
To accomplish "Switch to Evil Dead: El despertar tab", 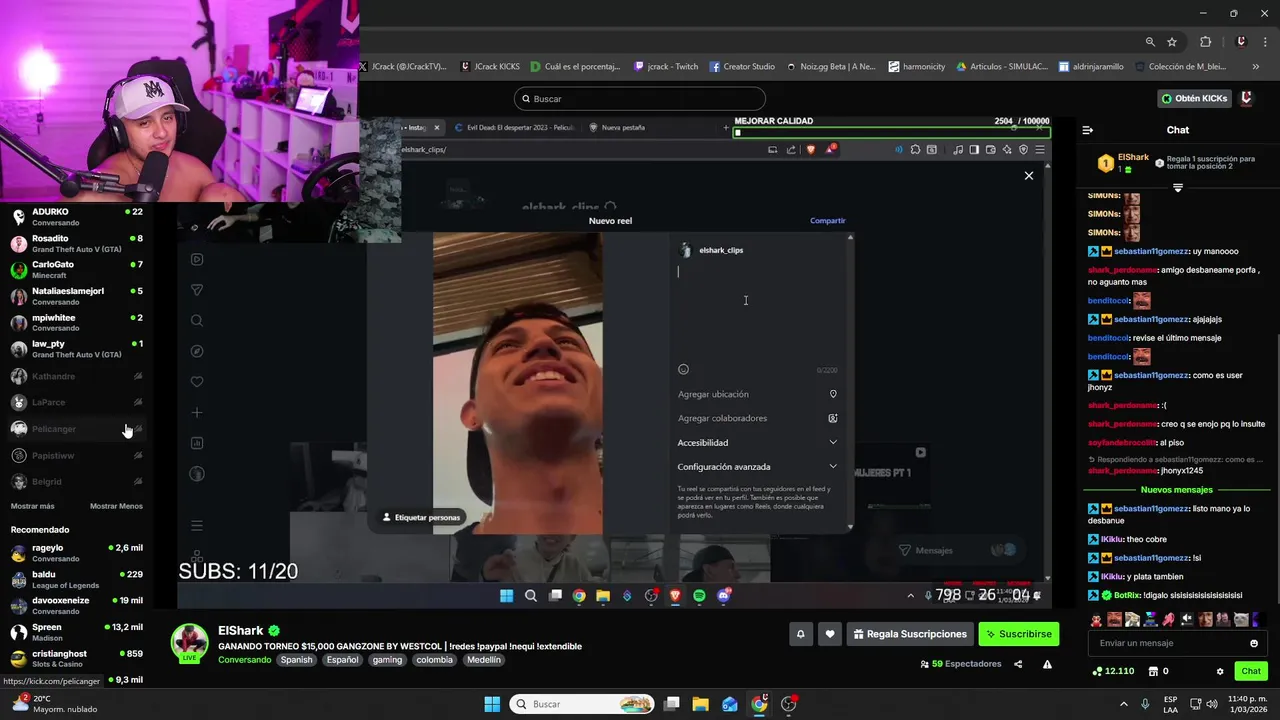I will (514, 127).
